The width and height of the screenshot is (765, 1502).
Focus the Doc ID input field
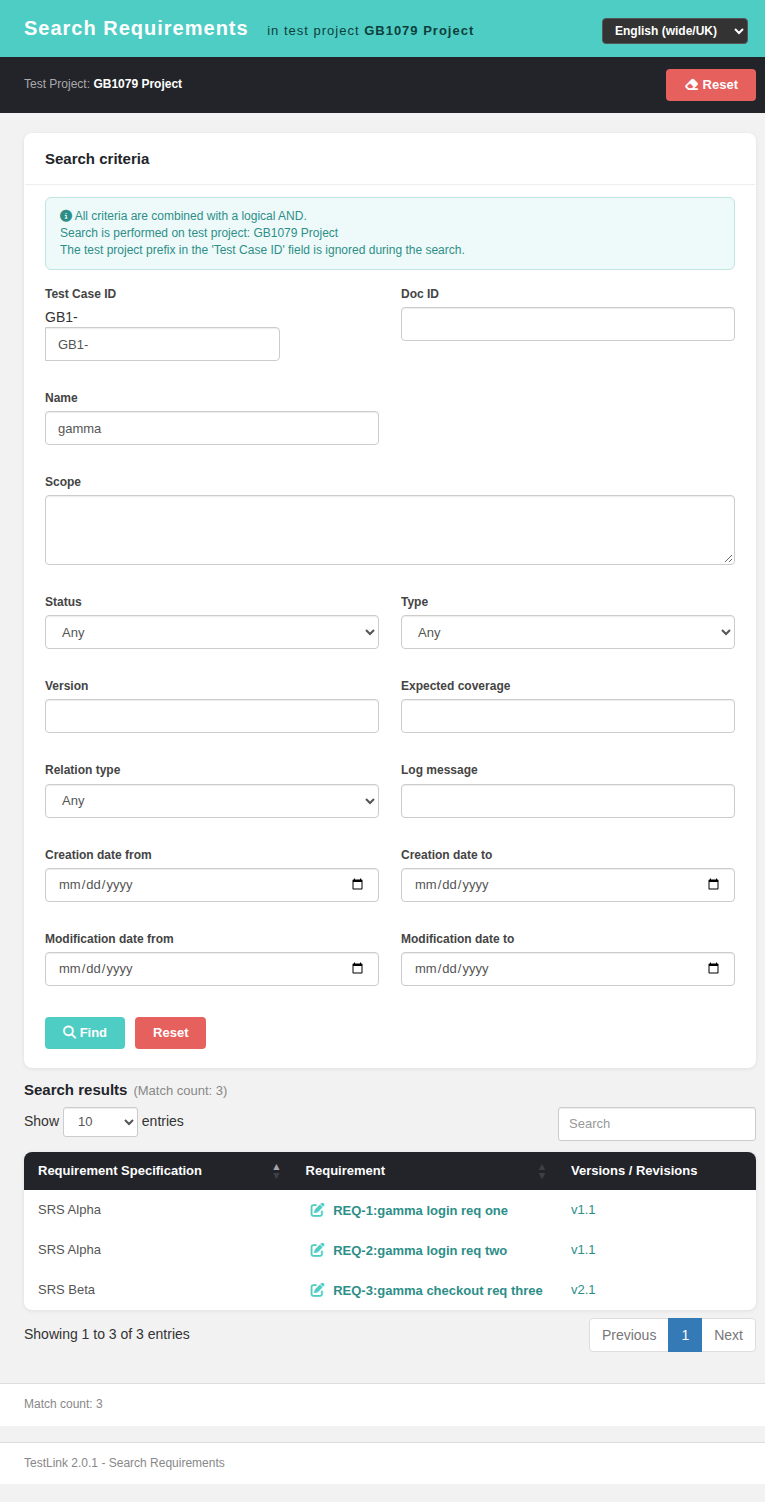tap(568, 324)
